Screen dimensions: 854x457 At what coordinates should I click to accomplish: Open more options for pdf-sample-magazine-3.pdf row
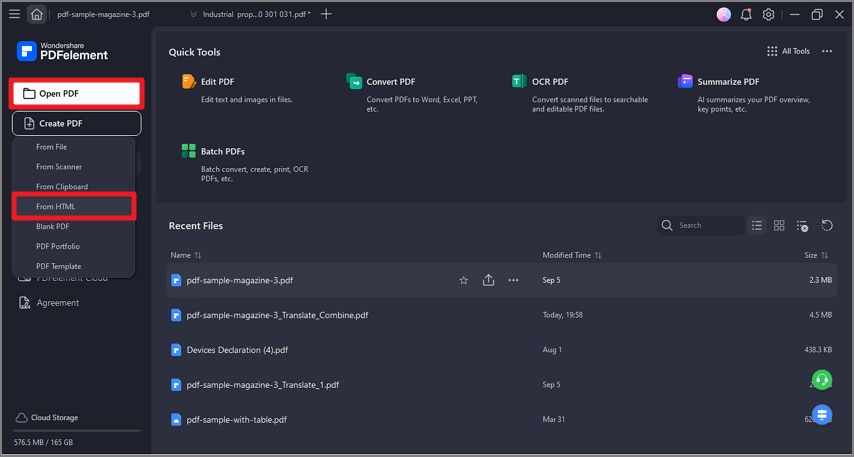pos(513,281)
